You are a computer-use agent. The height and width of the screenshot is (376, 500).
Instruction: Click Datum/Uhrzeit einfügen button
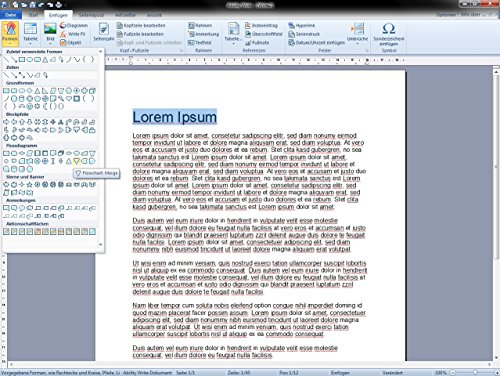tap(316, 43)
